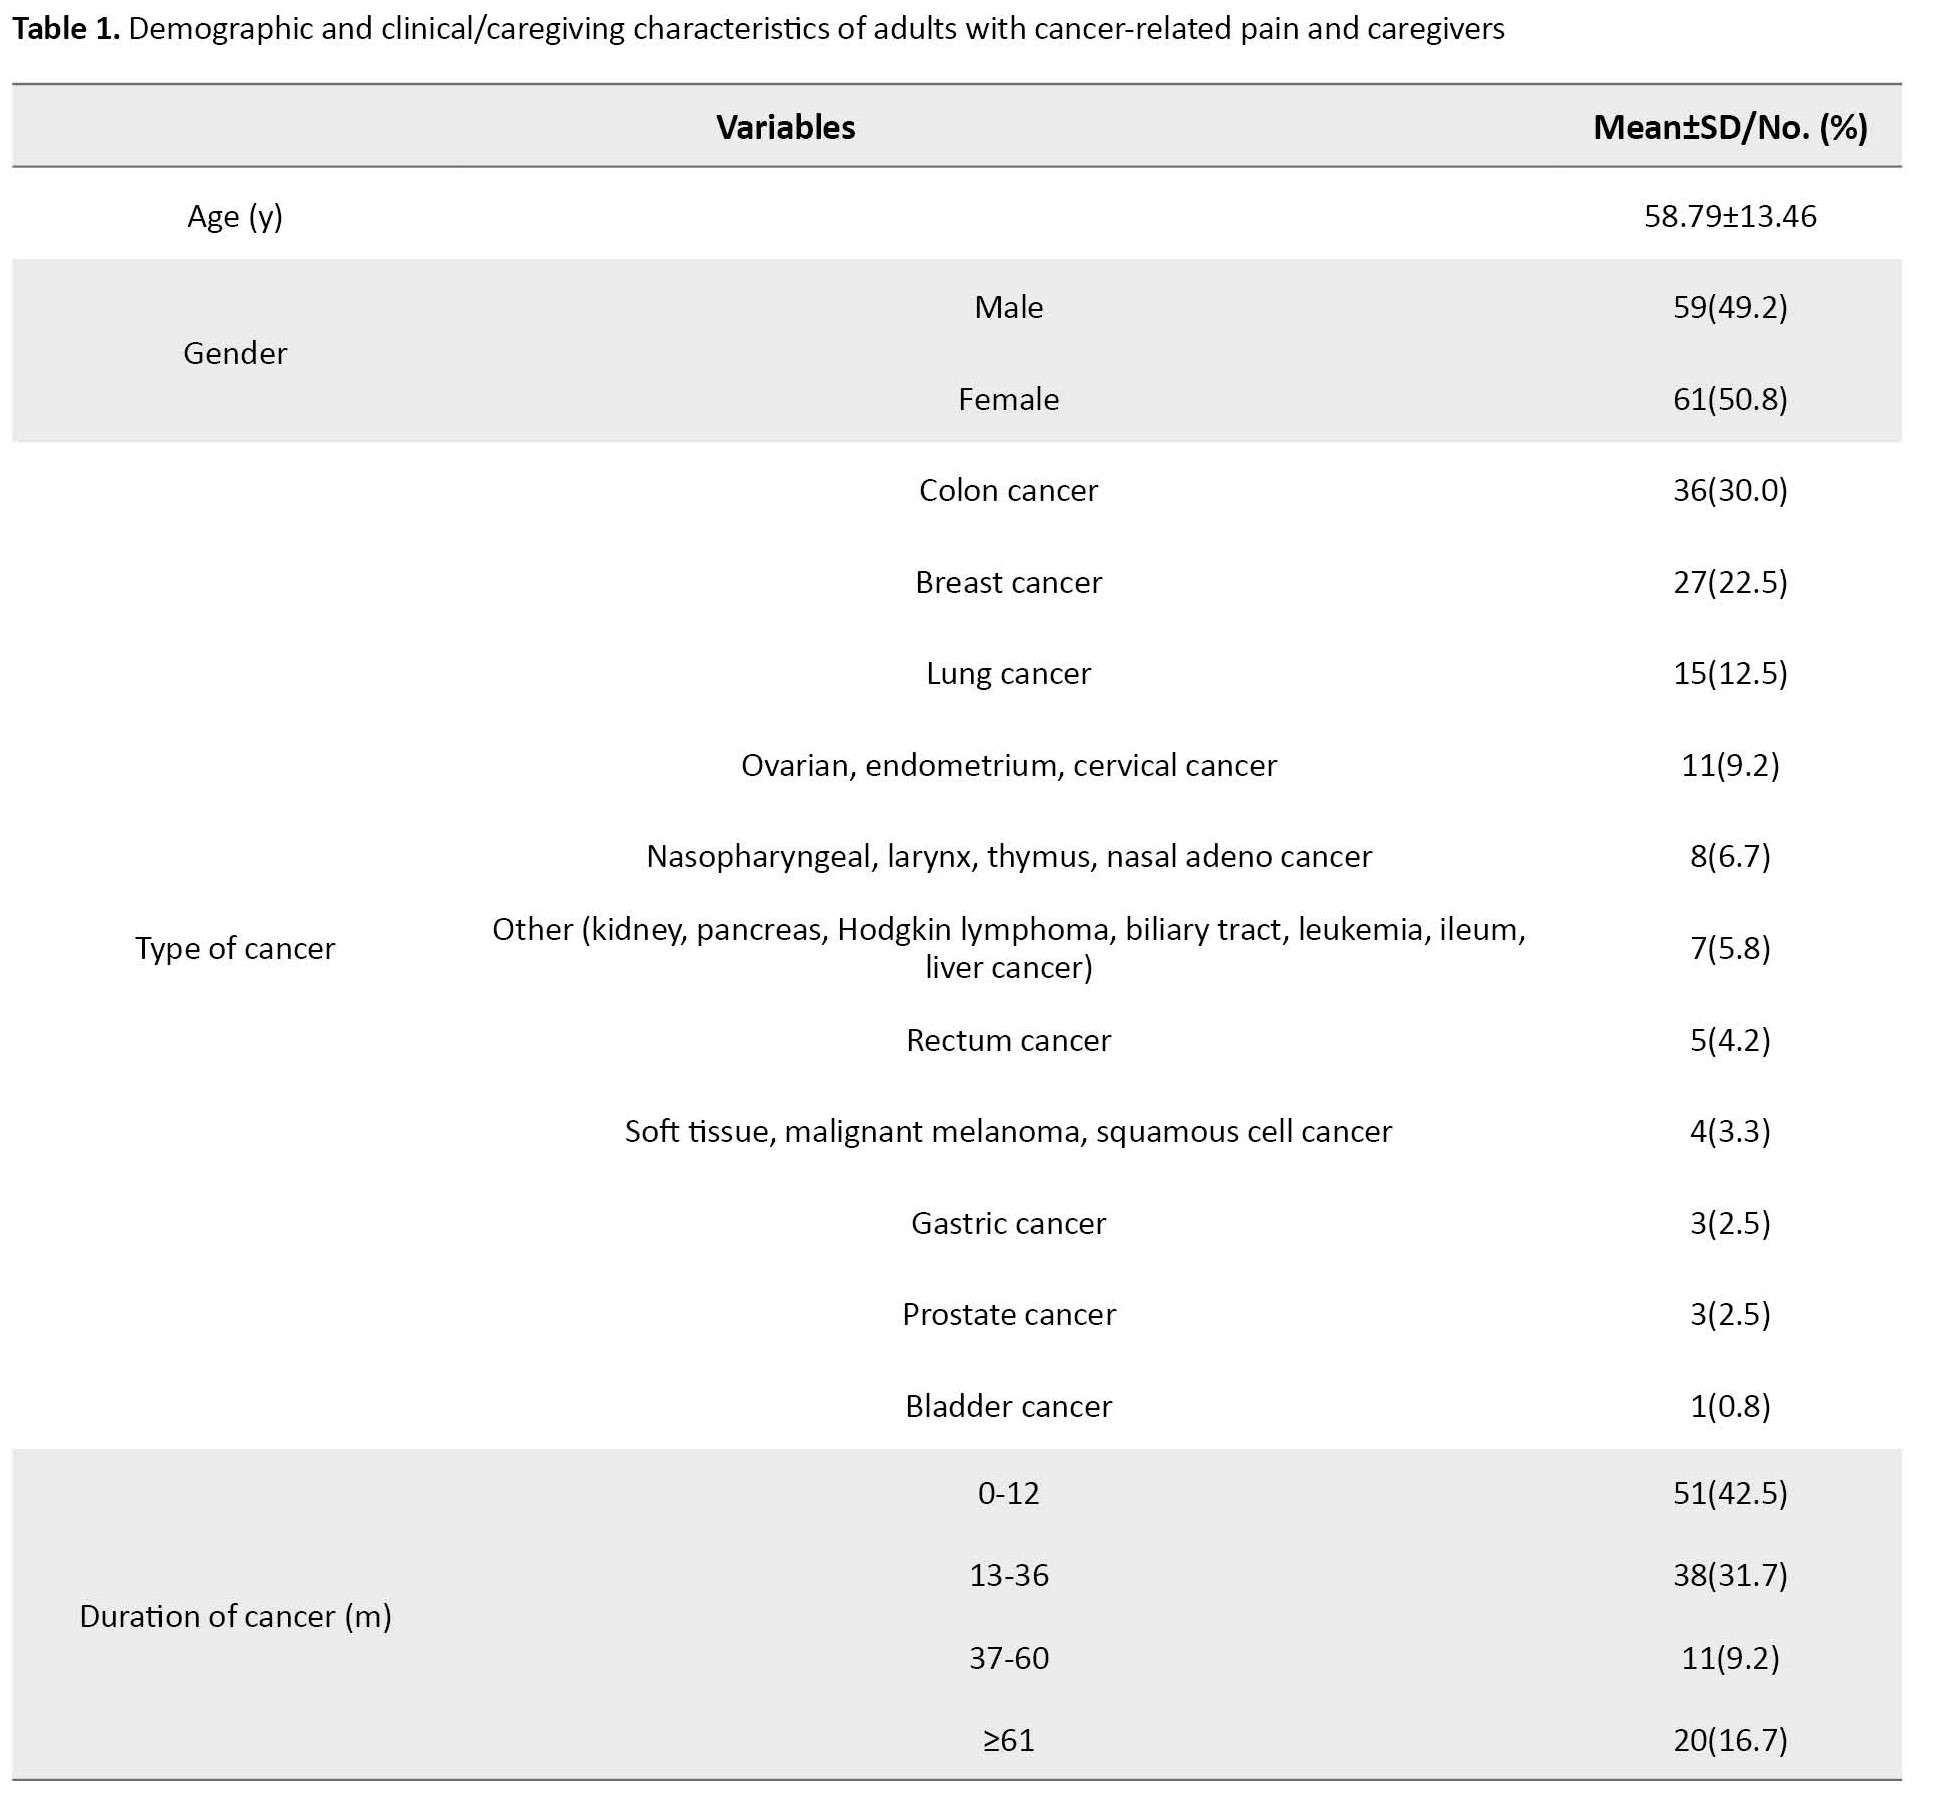Select the Gender row label
The width and height of the screenshot is (1934, 1801).
(x=235, y=353)
